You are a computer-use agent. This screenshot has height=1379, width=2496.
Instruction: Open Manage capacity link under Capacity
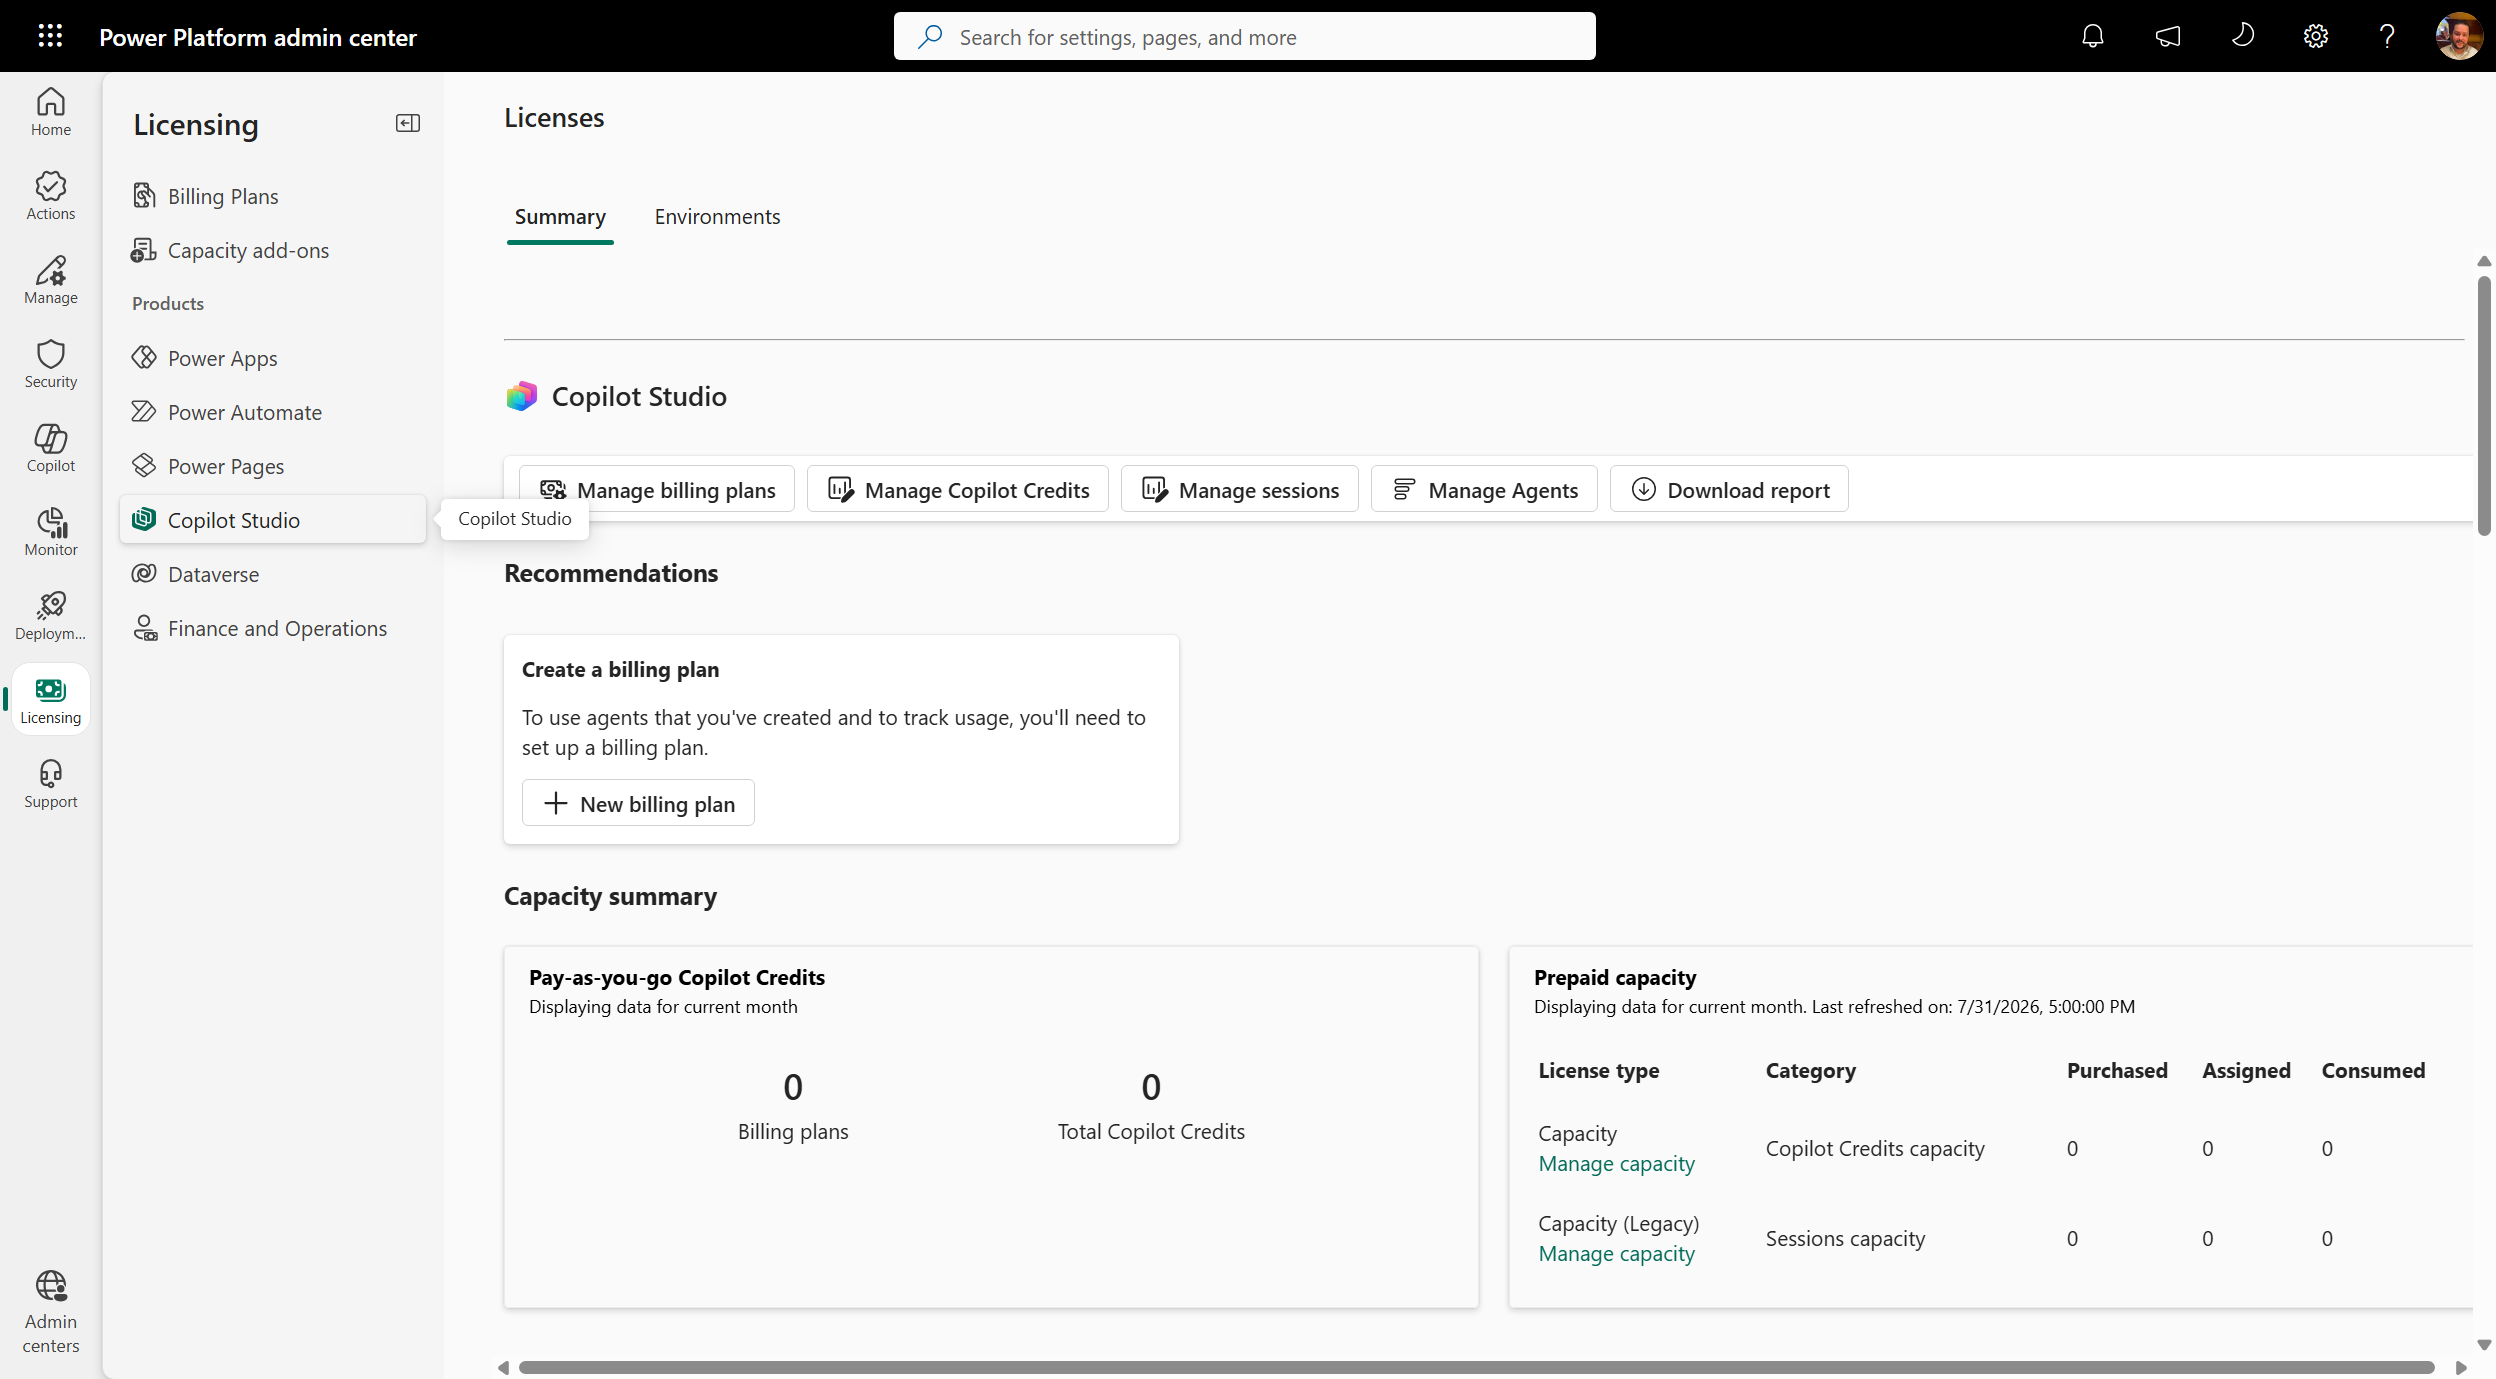pos(1616,1164)
